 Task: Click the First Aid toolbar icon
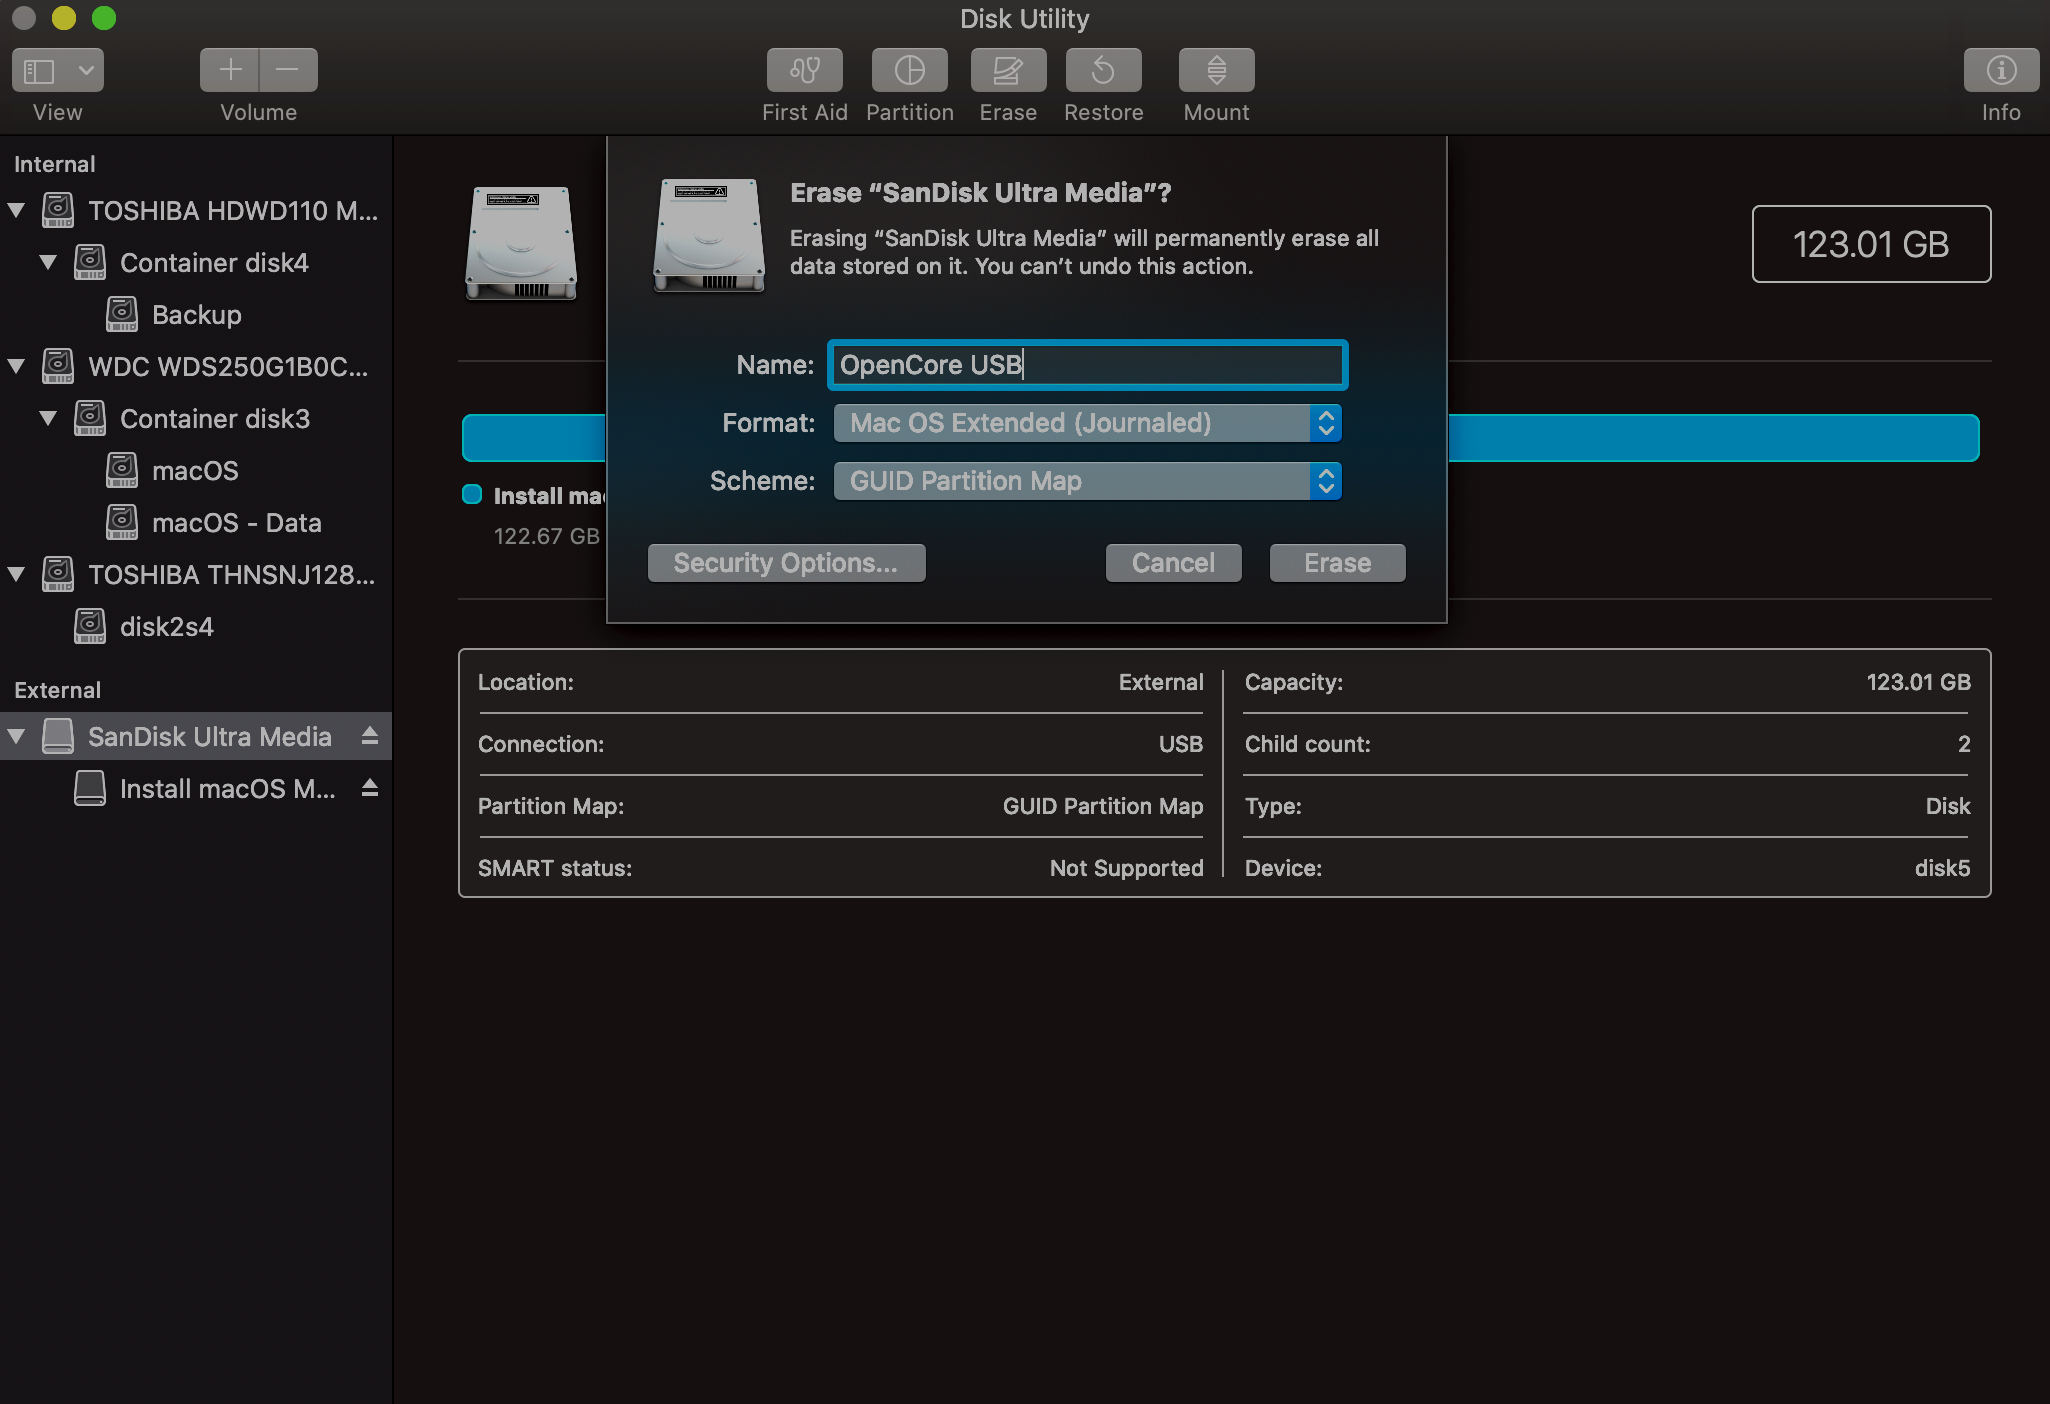tap(804, 70)
